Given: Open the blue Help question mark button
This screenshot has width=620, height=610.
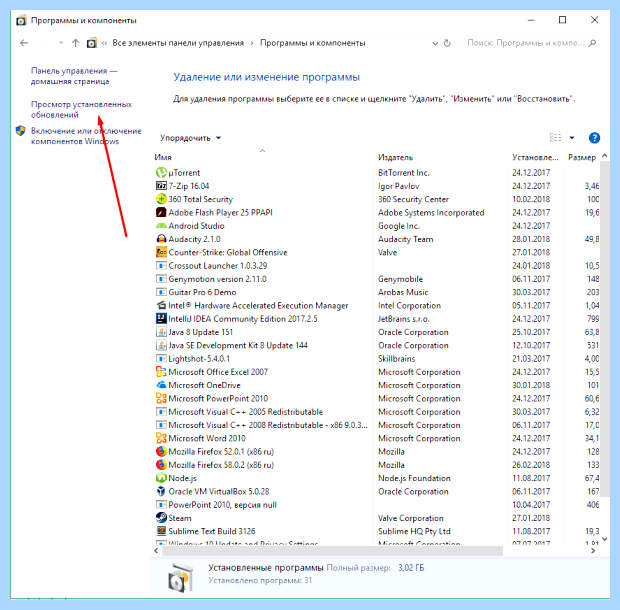Looking at the screenshot, I should (594, 138).
